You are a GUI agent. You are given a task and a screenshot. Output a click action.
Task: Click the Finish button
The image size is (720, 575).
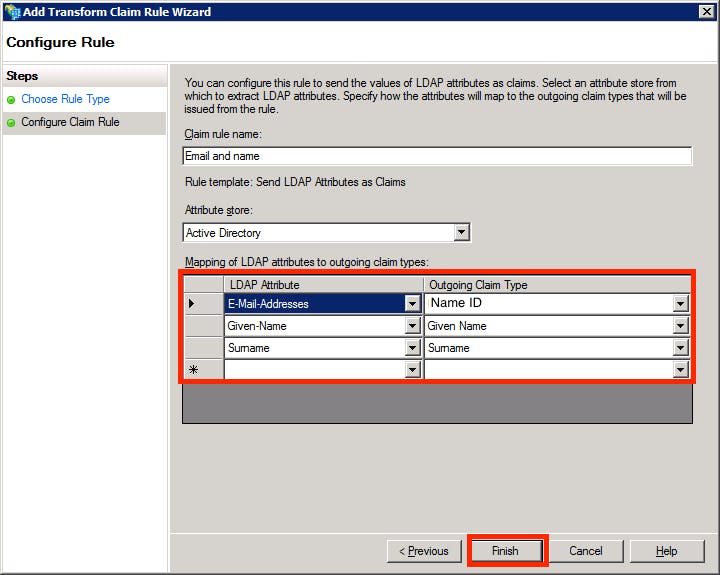(505, 551)
